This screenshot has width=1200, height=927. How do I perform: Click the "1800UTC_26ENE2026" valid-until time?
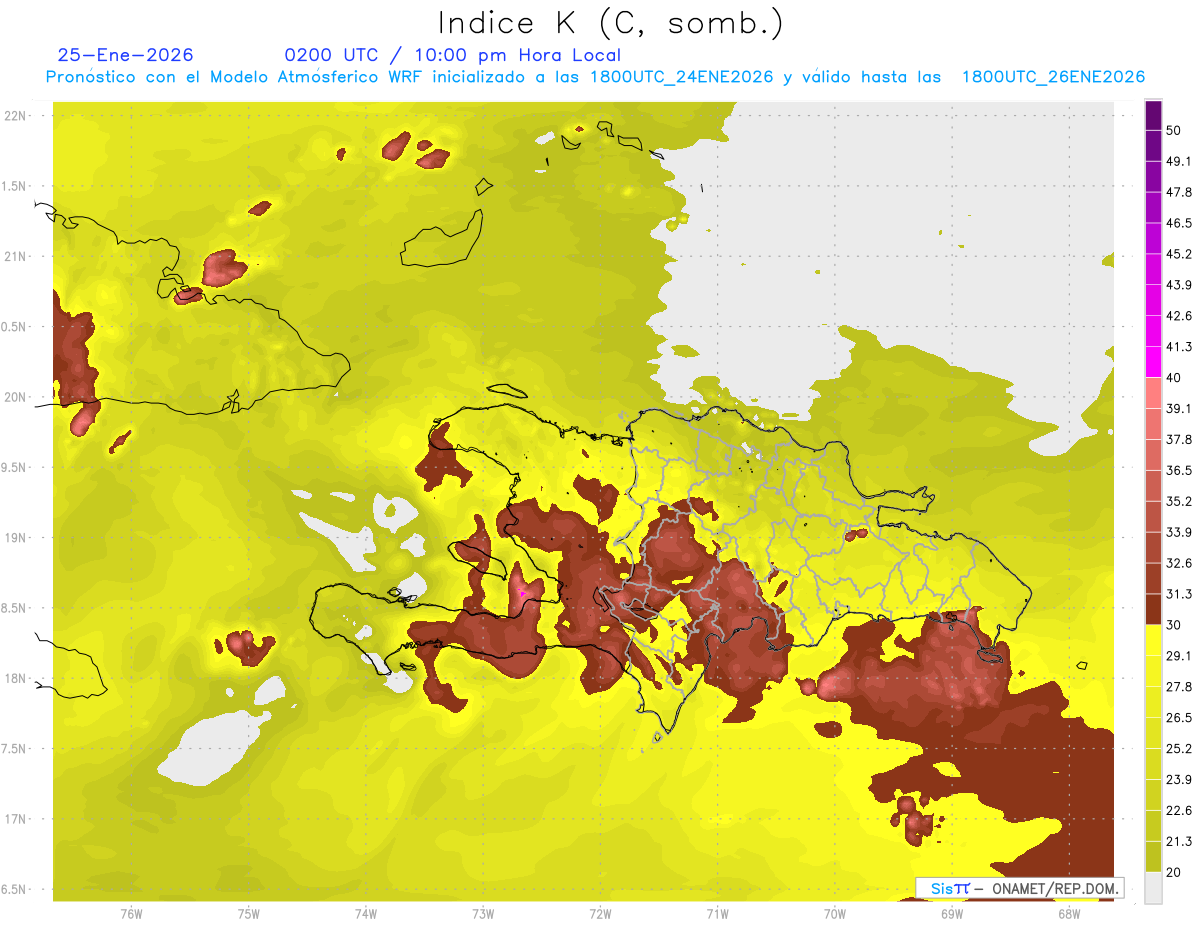tap(1053, 77)
